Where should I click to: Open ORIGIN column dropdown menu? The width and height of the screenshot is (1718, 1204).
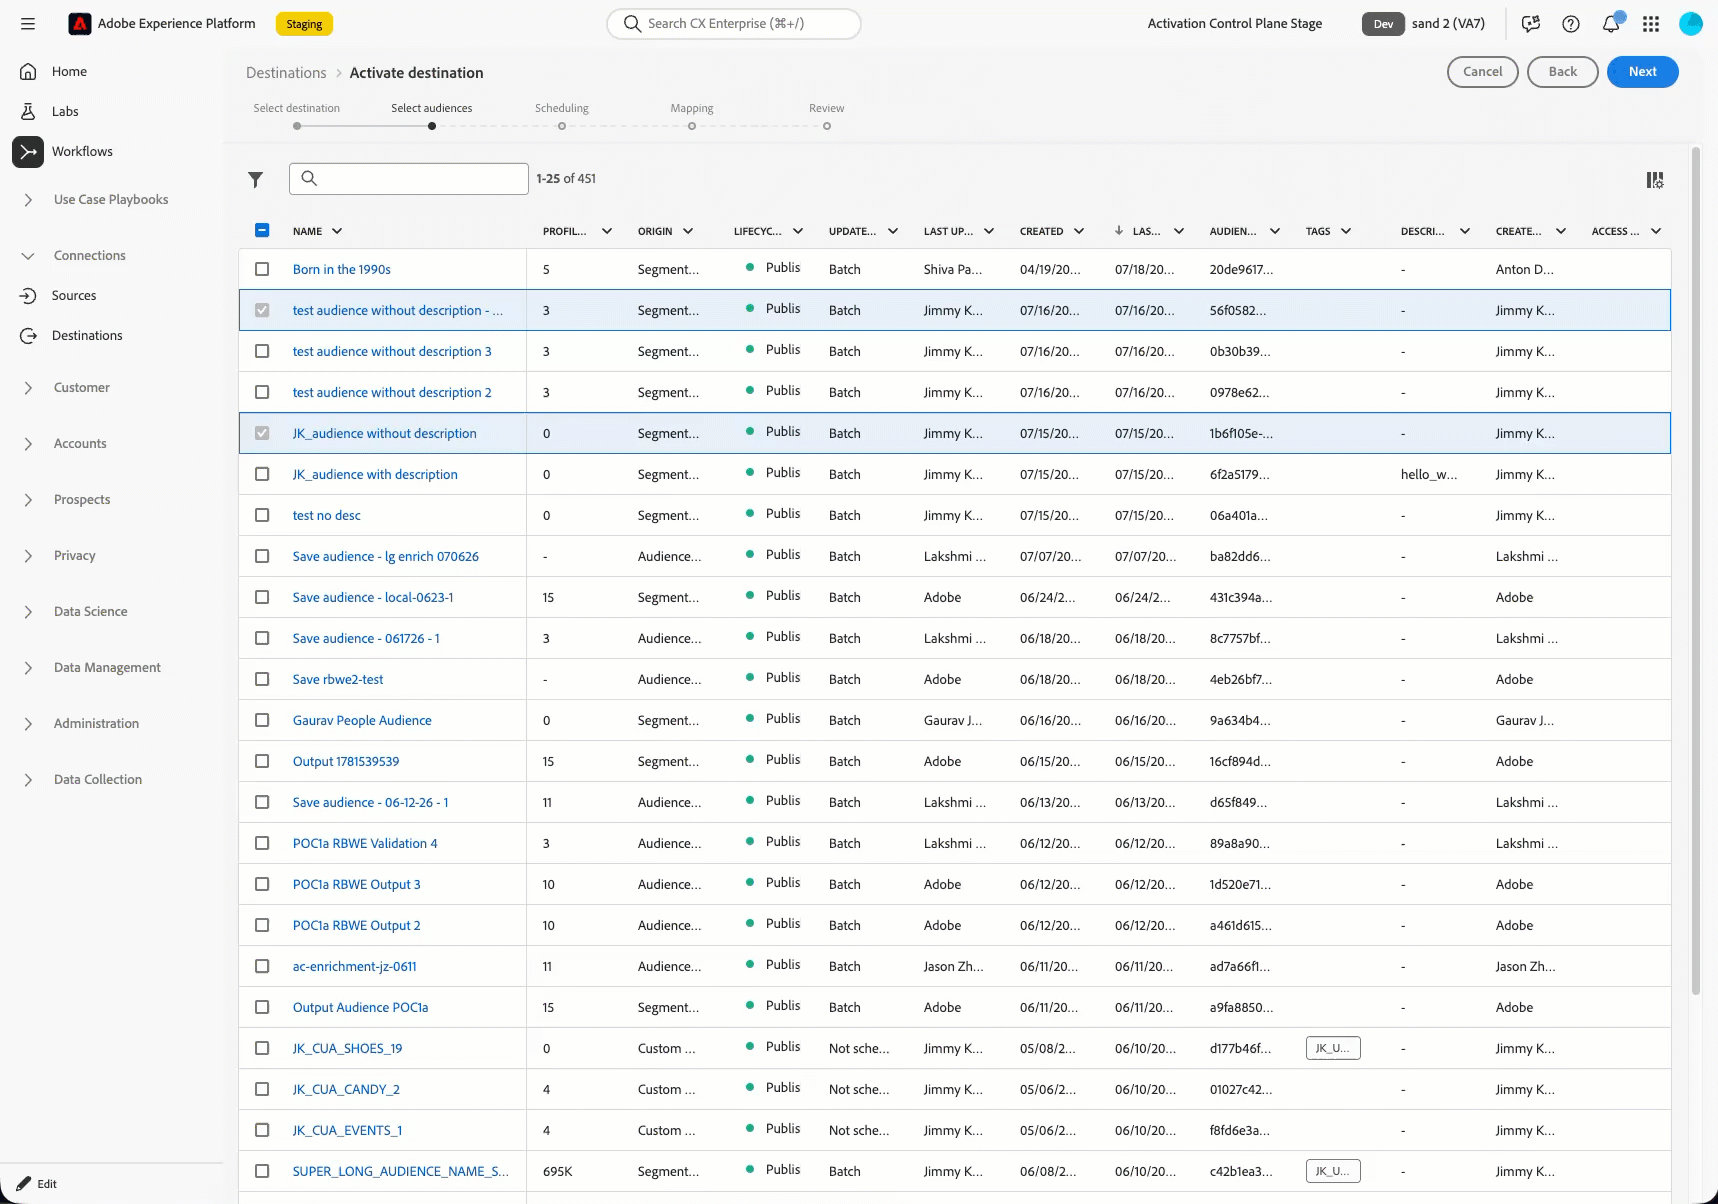(688, 231)
